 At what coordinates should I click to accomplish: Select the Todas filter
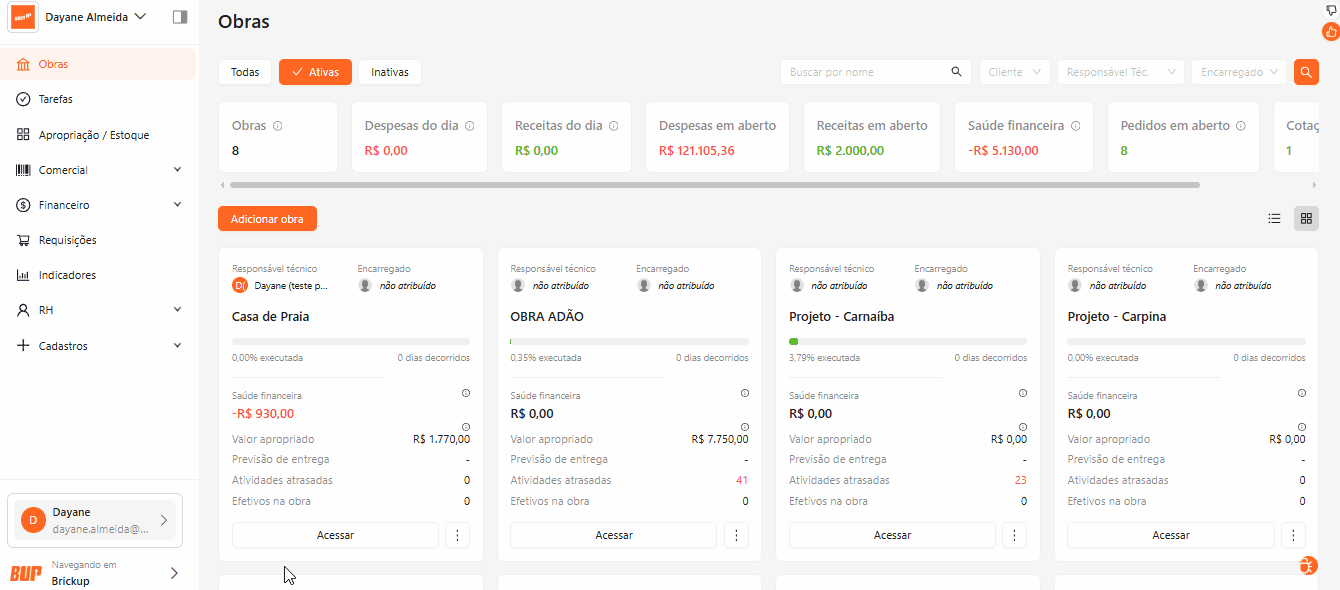(x=245, y=72)
